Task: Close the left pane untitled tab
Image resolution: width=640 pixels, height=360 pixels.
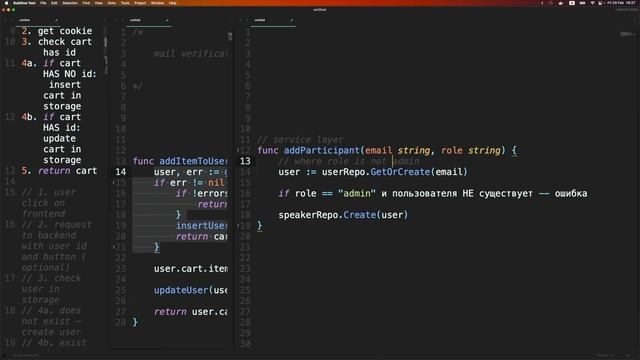Action: click(x=56, y=20)
